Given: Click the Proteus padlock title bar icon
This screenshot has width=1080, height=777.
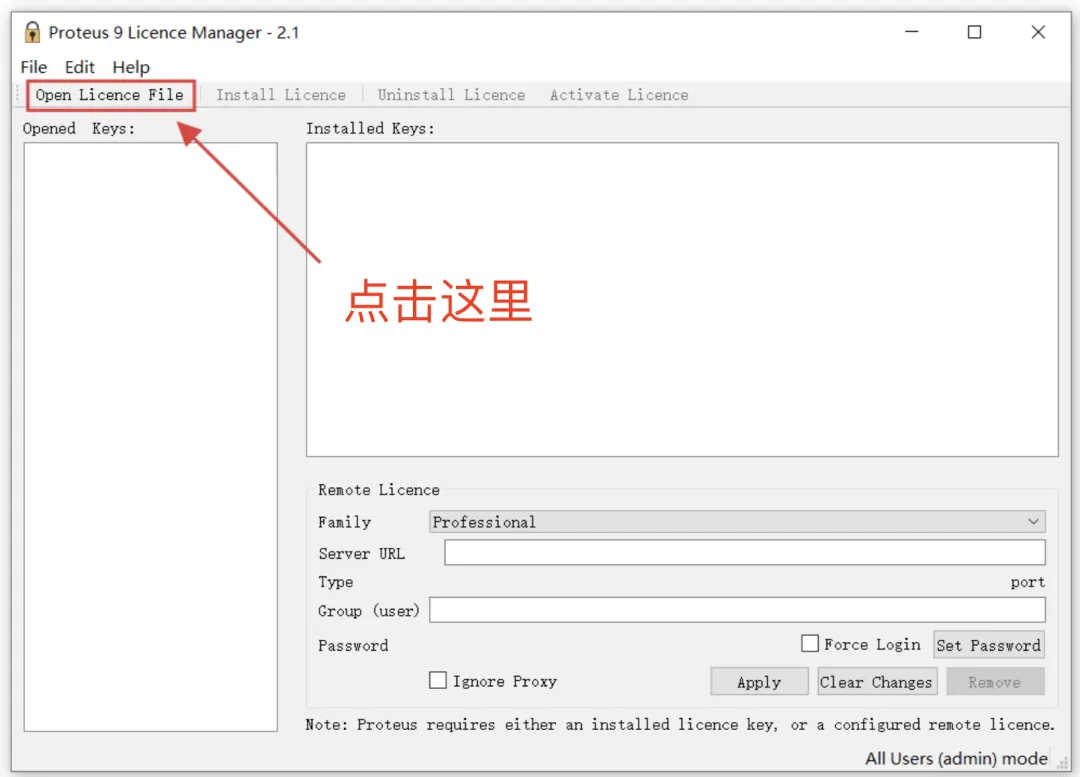Looking at the screenshot, I should point(32,32).
